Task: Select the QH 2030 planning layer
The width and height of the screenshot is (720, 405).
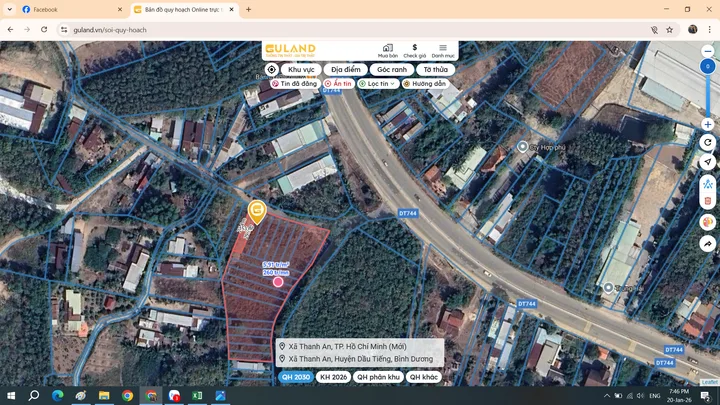Action: pos(296,377)
